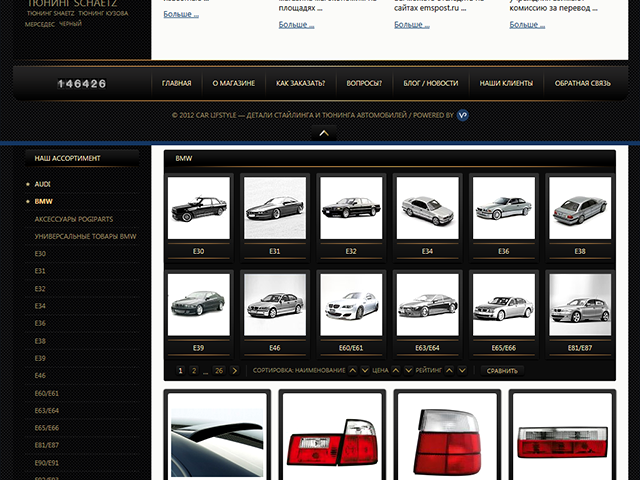Open АКСЕССУАРЫ POGIPARTS sidebar category
This screenshot has width=640, height=480.
pos(74,219)
